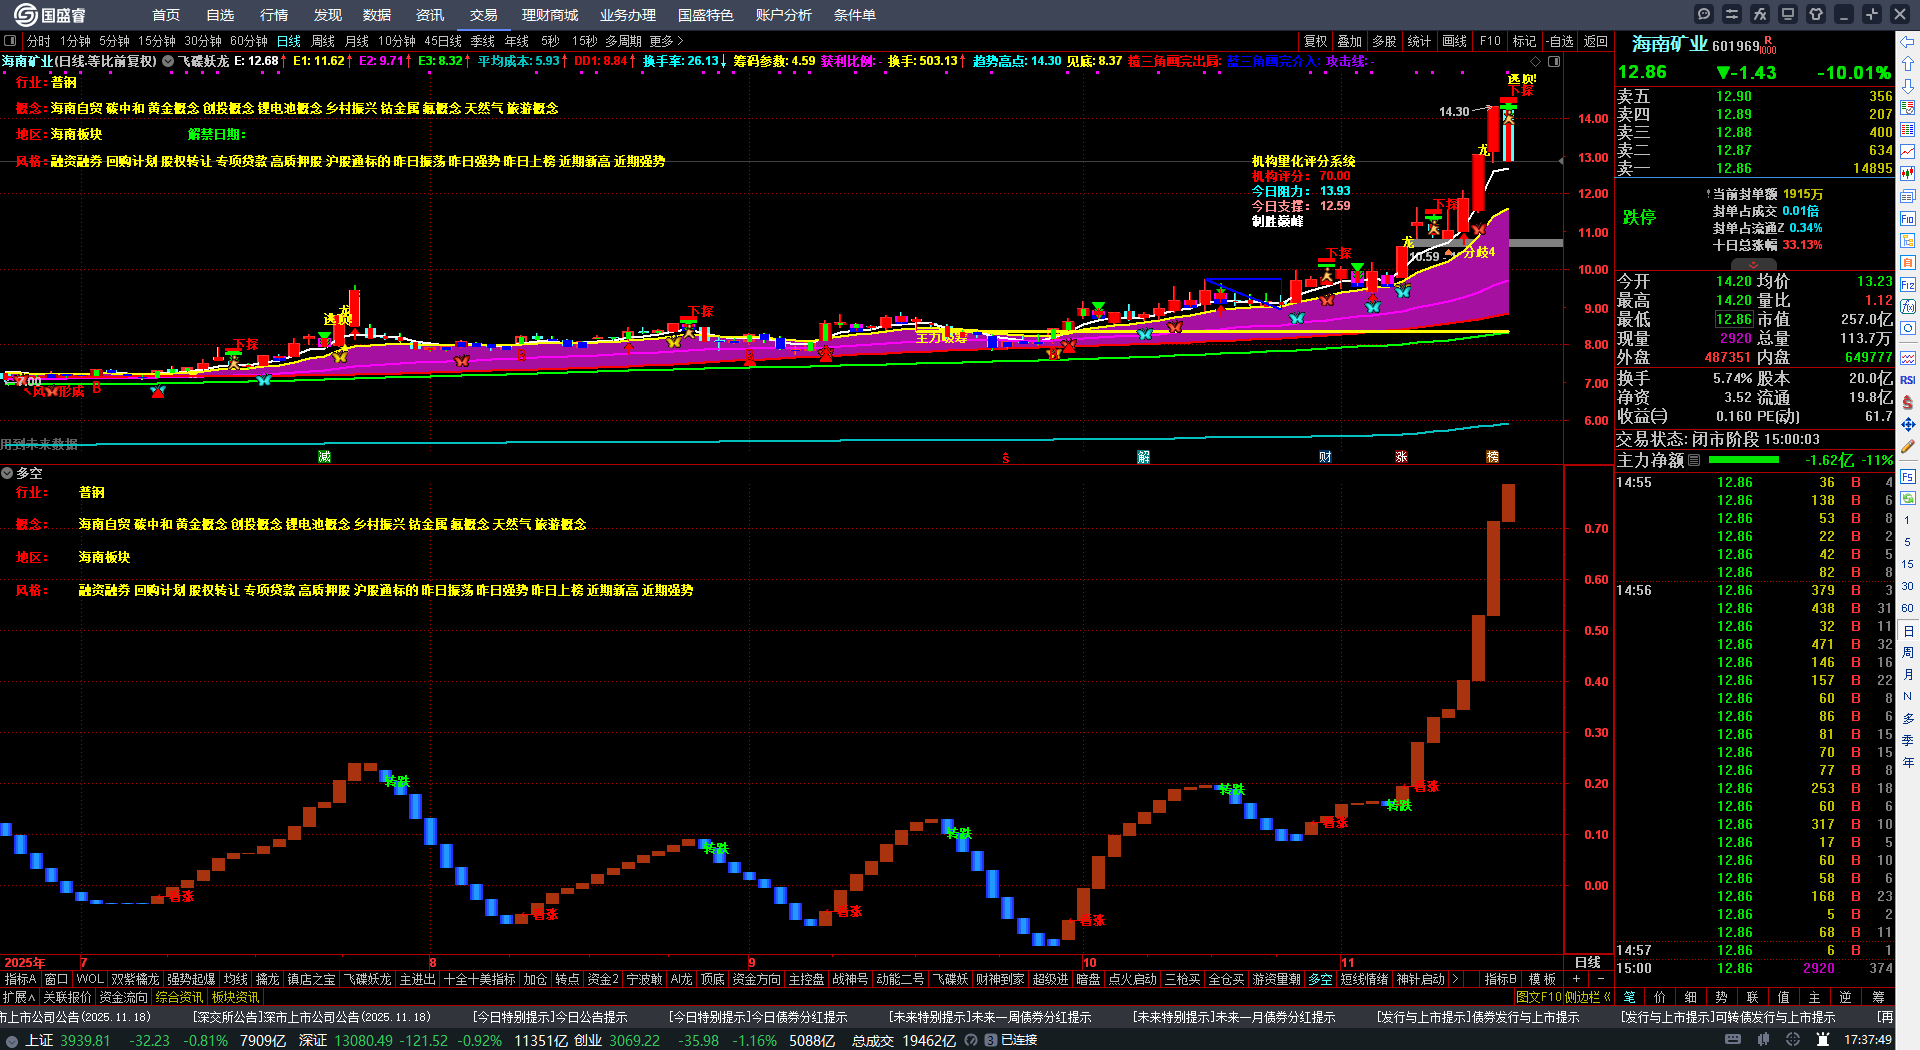
Task: Expand more indicator tabs with right chevron
Action: coord(1455,979)
